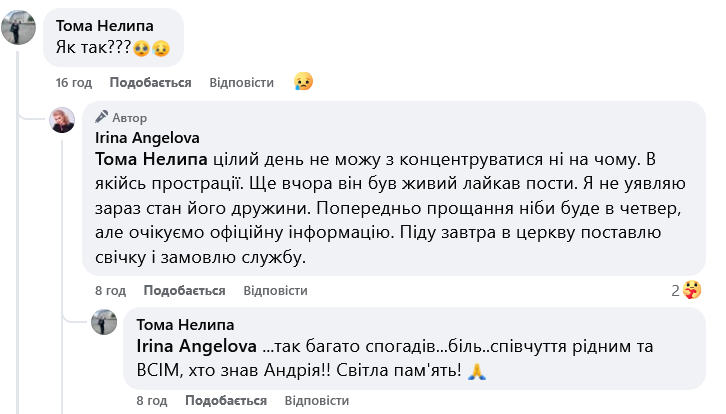
Task: Click the bold Тома Нелипа mention in Irina's reply
Action: coord(150,160)
